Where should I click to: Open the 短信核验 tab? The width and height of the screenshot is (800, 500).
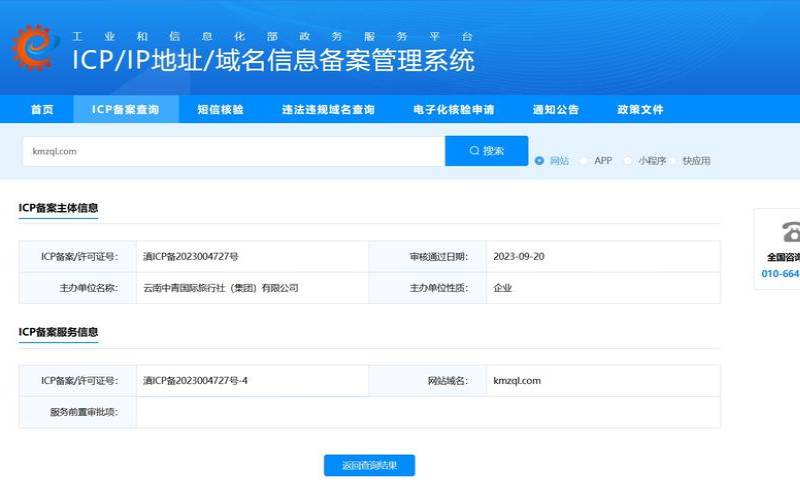tap(220, 109)
